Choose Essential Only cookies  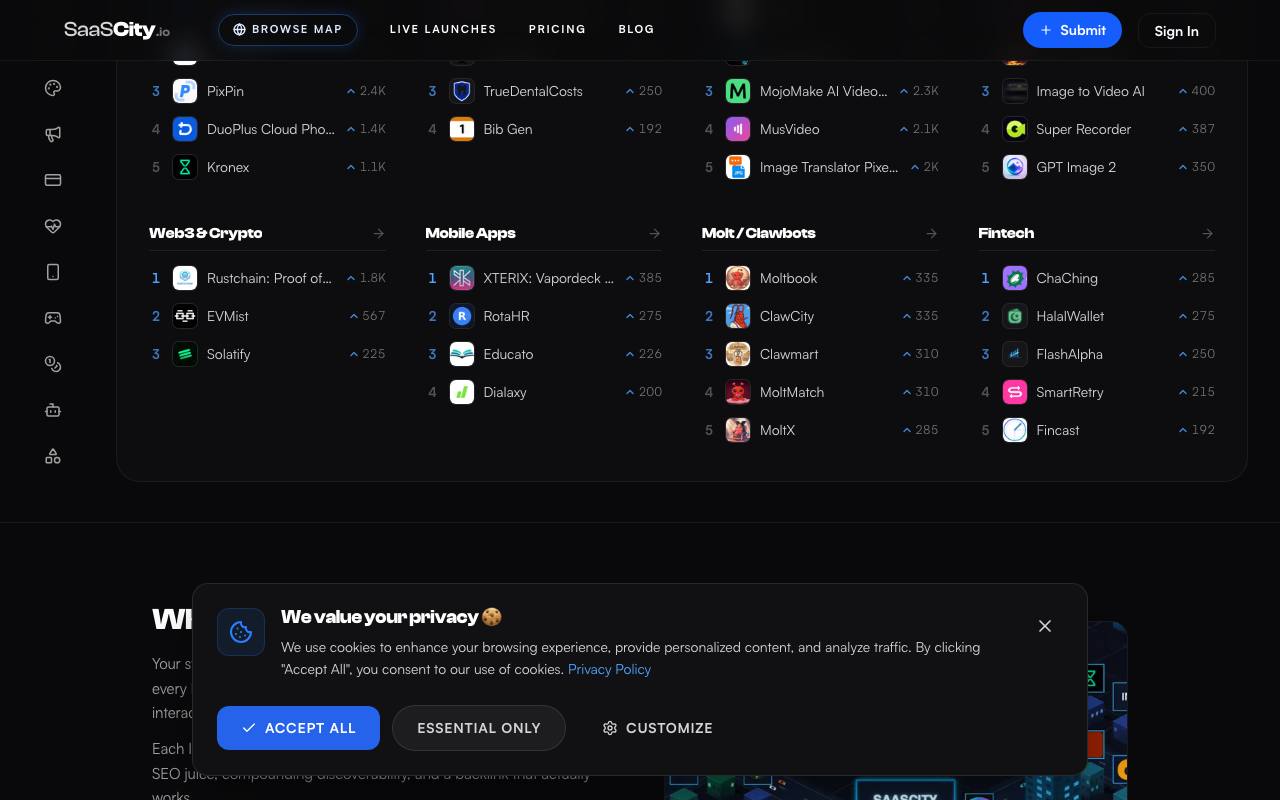click(x=479, y=728)
